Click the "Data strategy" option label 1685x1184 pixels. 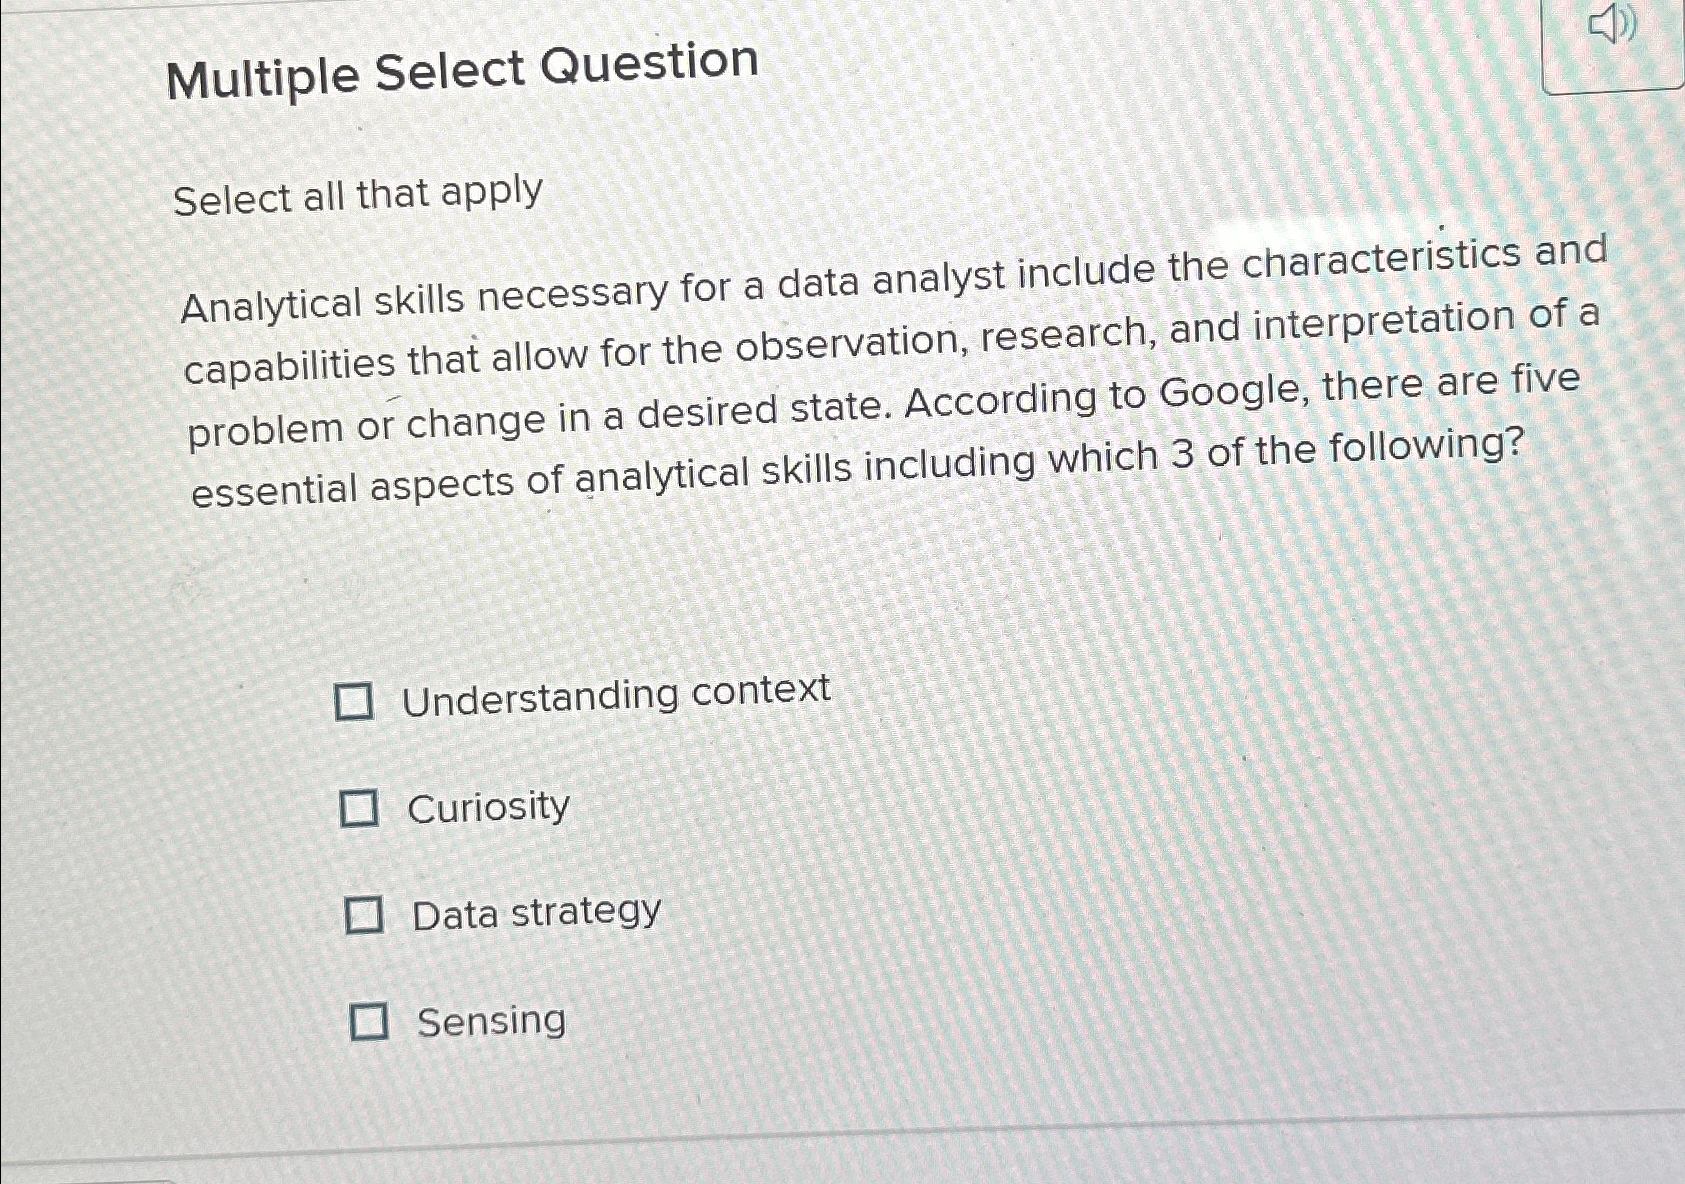coord(536,913)
